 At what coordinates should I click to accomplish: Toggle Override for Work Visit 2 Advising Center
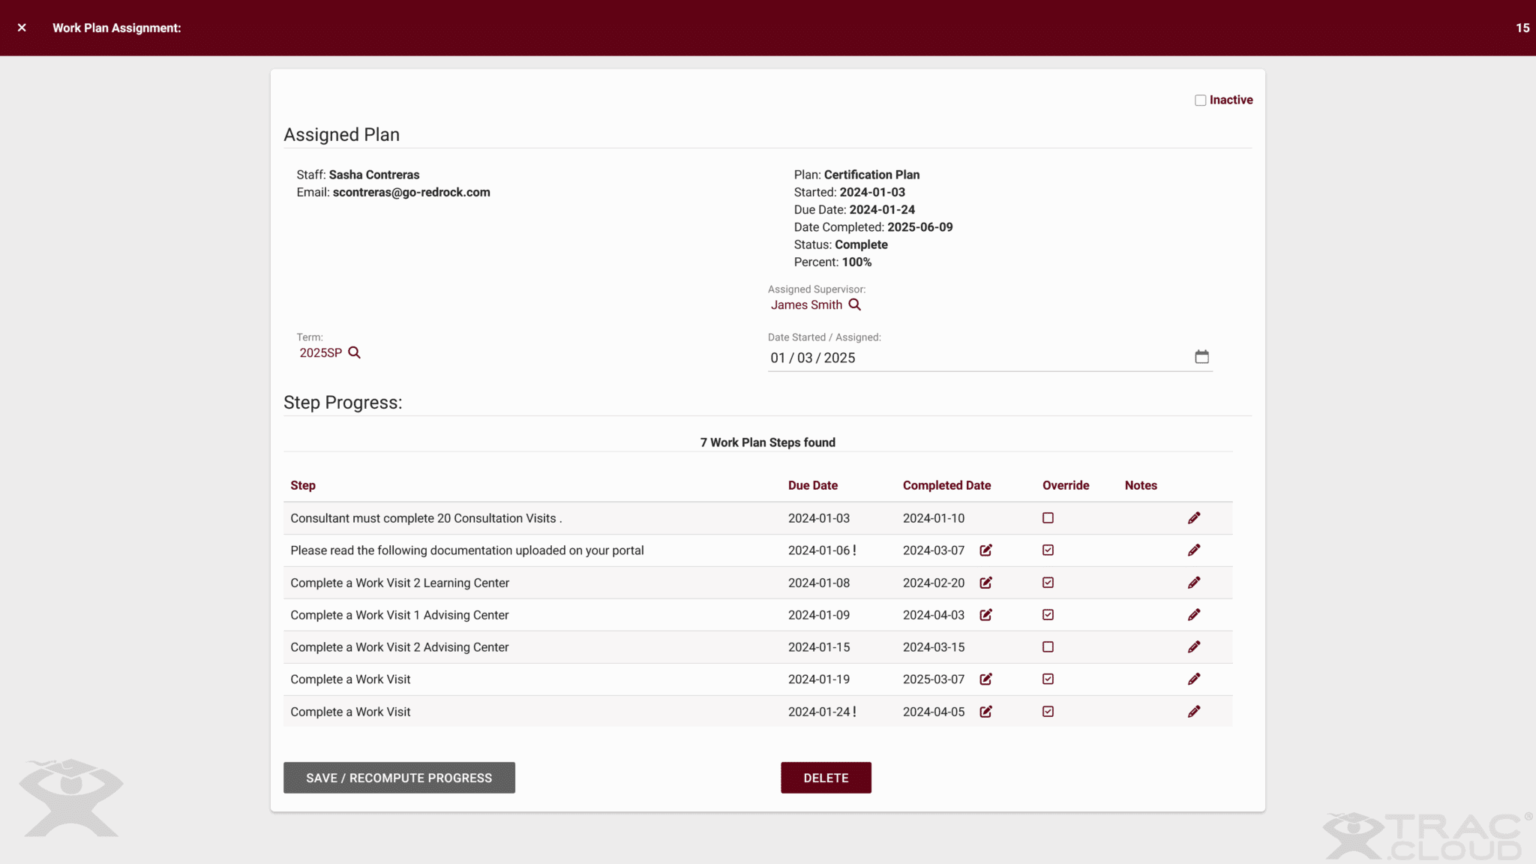pyautogui.click(x=1048, y=647)
